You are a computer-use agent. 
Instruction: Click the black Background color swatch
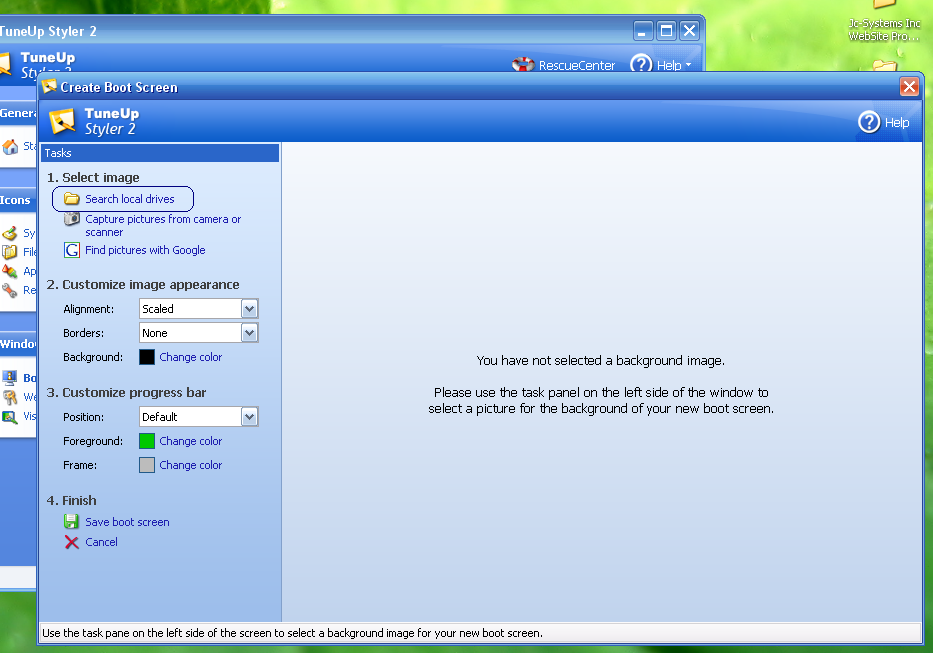coord(147,357)
